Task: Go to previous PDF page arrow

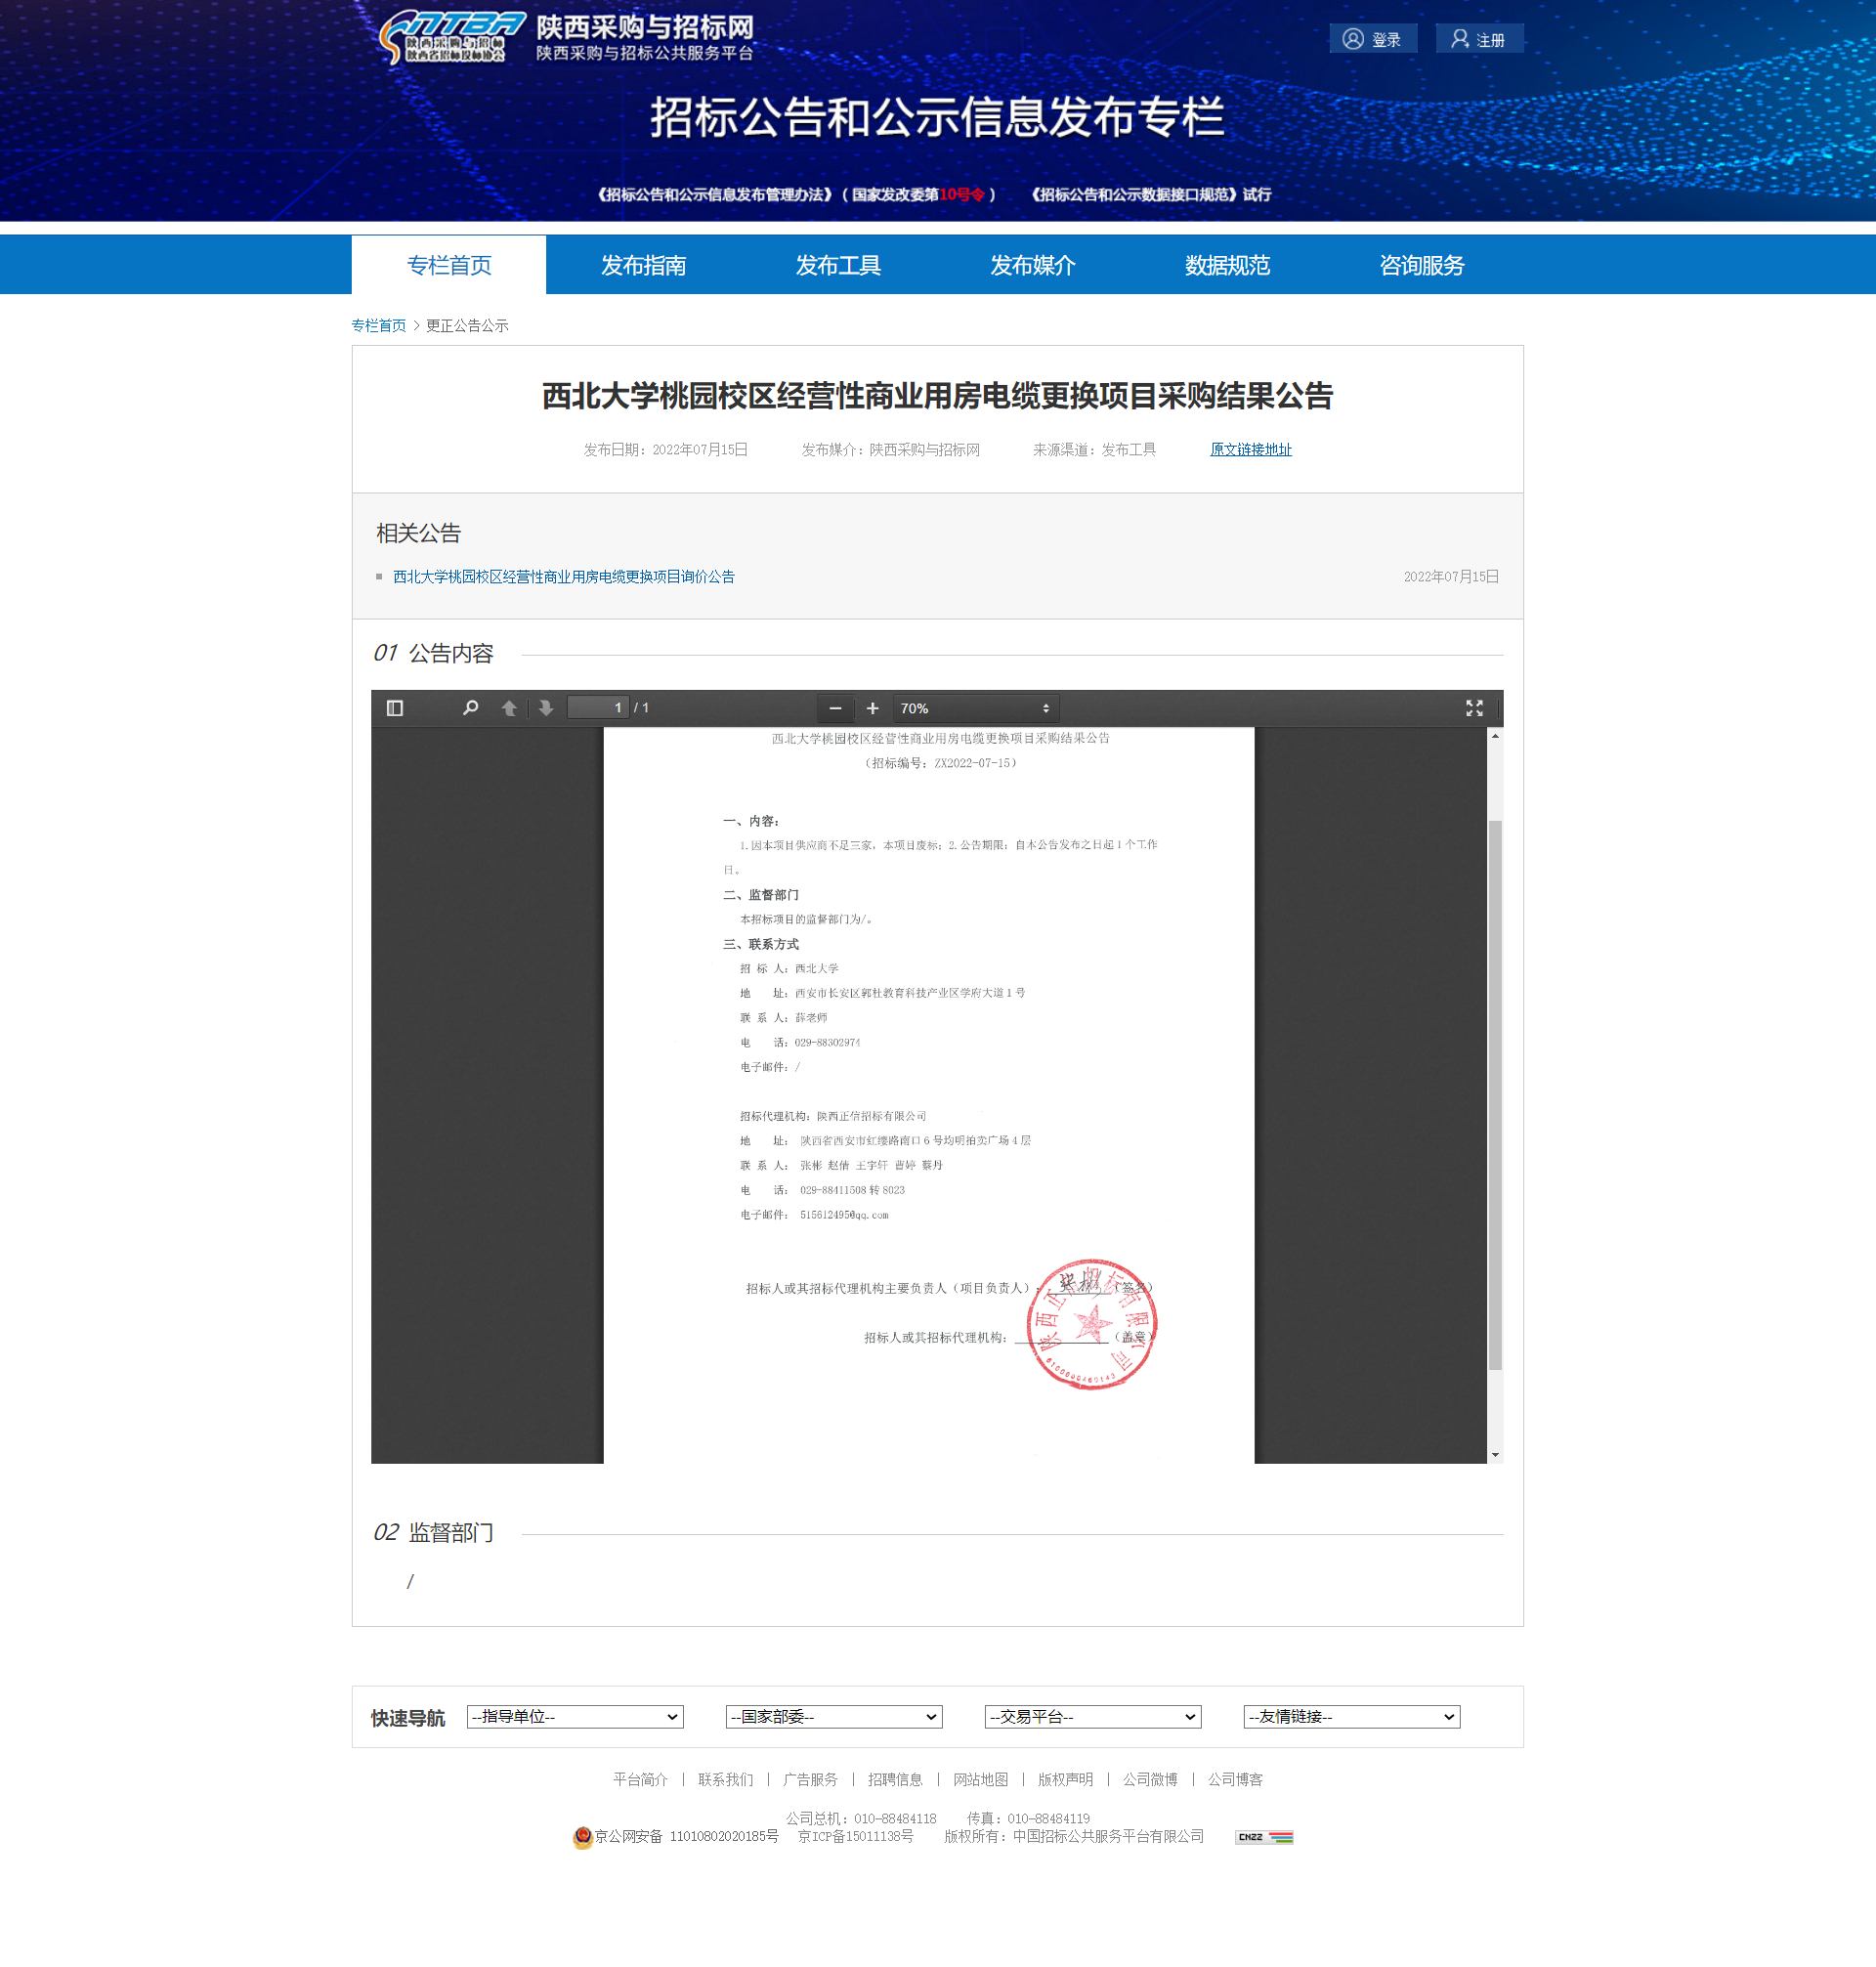Action: [x=509, y=708]
